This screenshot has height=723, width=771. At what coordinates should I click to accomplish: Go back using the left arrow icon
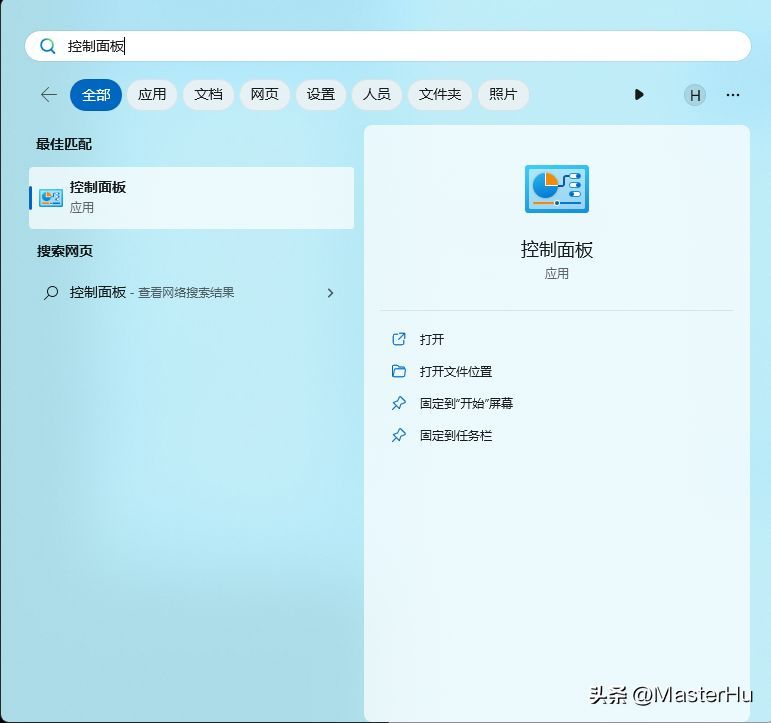pyautogui.click(x=49, y=94)
